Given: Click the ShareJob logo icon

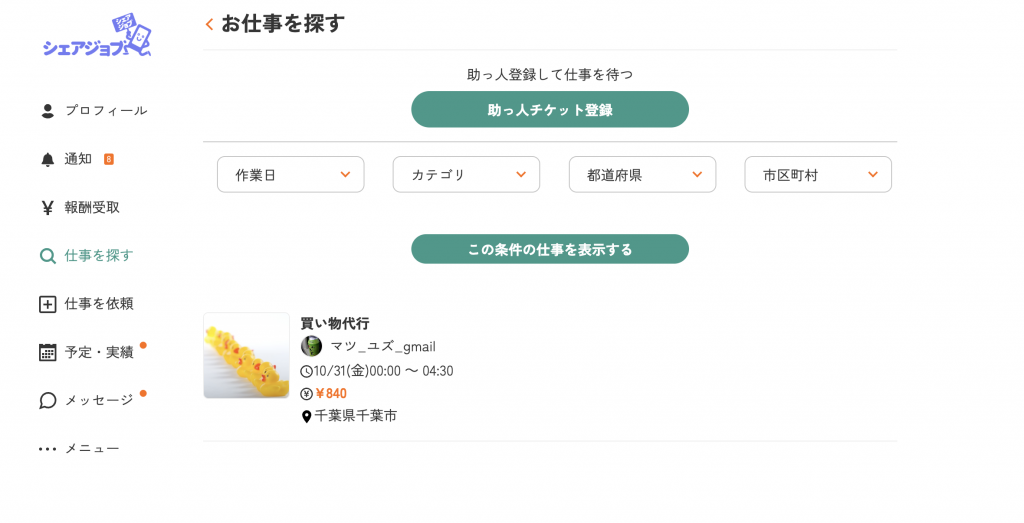Looking at the screenshot, I should pos(97,38).
